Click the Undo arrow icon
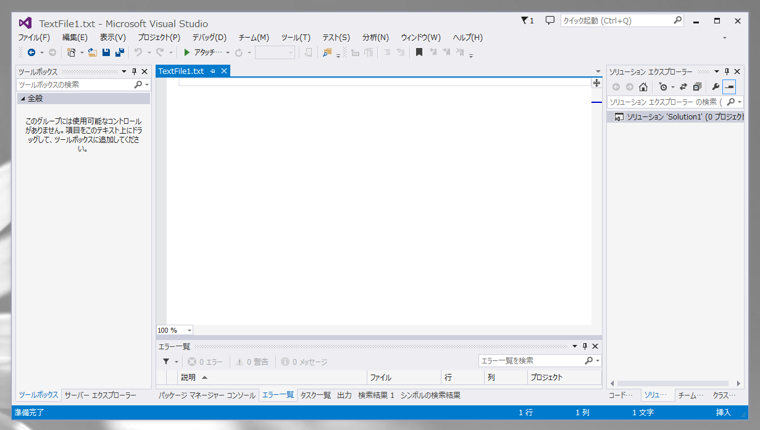 pos(139,52)
